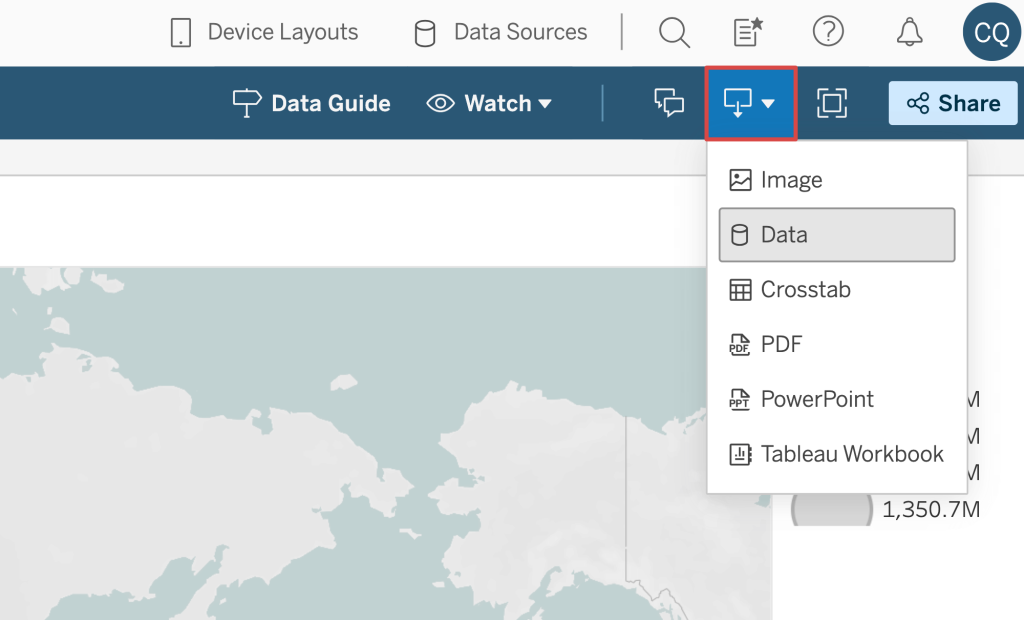Open the Download dropdown arrow
Image resolution: width=1024 pixels, height=620 pixels.
[766, 103]
